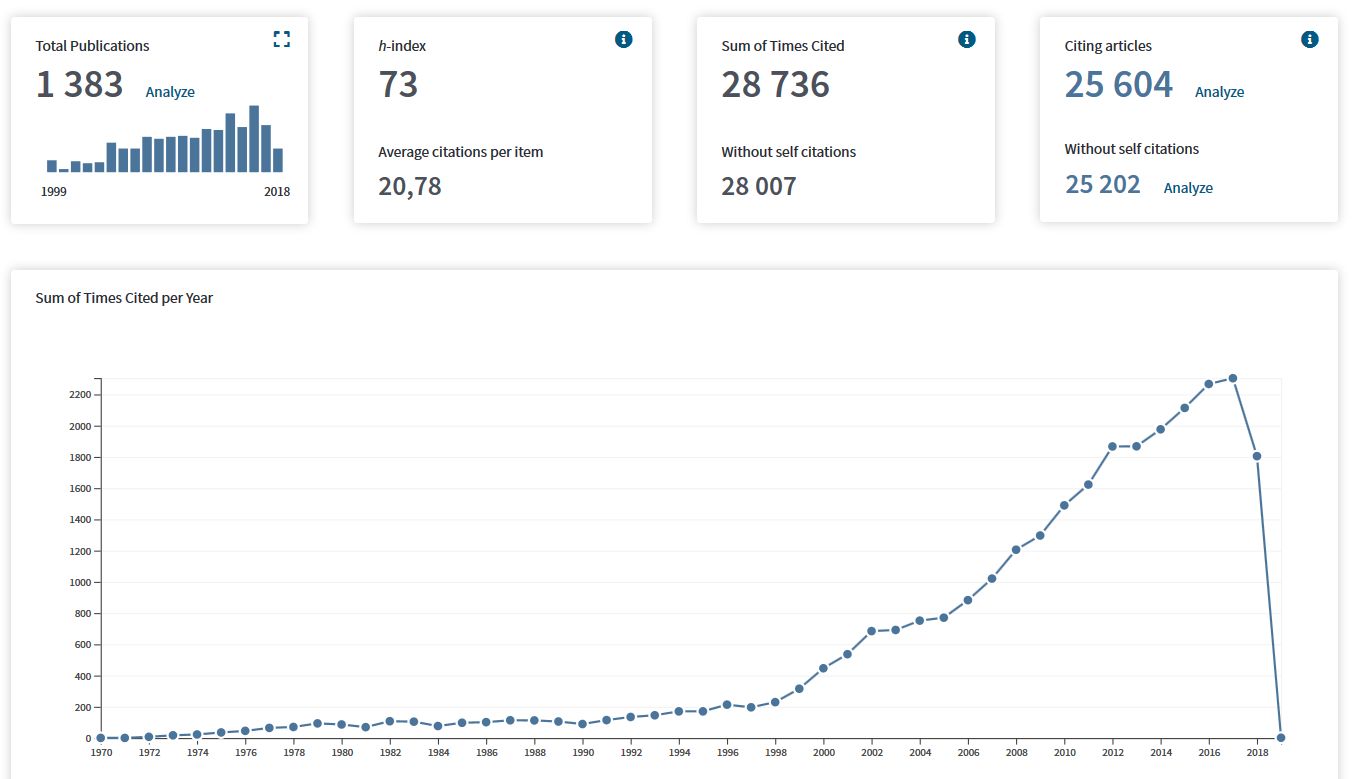The width and height of the screenshot is (1363, 779).
Task: Click Analyze next to 25 202 without self citations
Action: 1188,188
